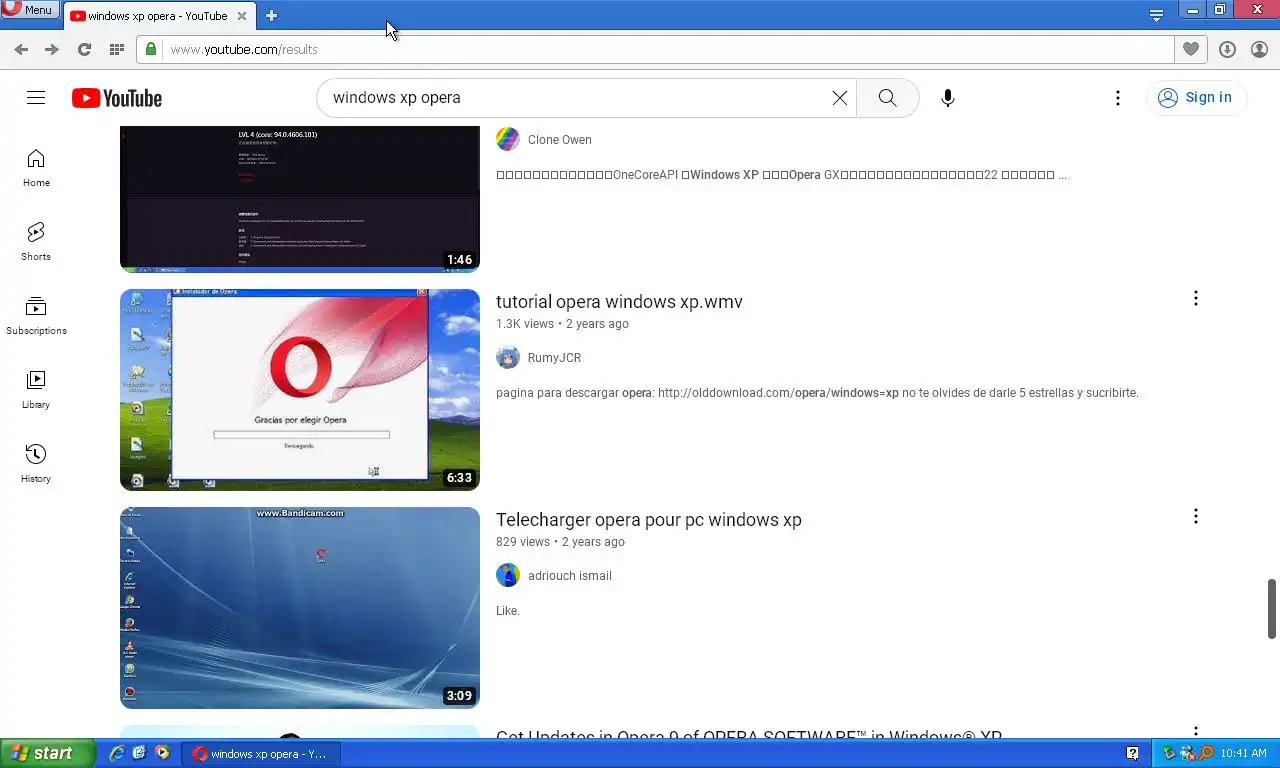Click the pagina para descargar opera description

(x=817, y=393)
